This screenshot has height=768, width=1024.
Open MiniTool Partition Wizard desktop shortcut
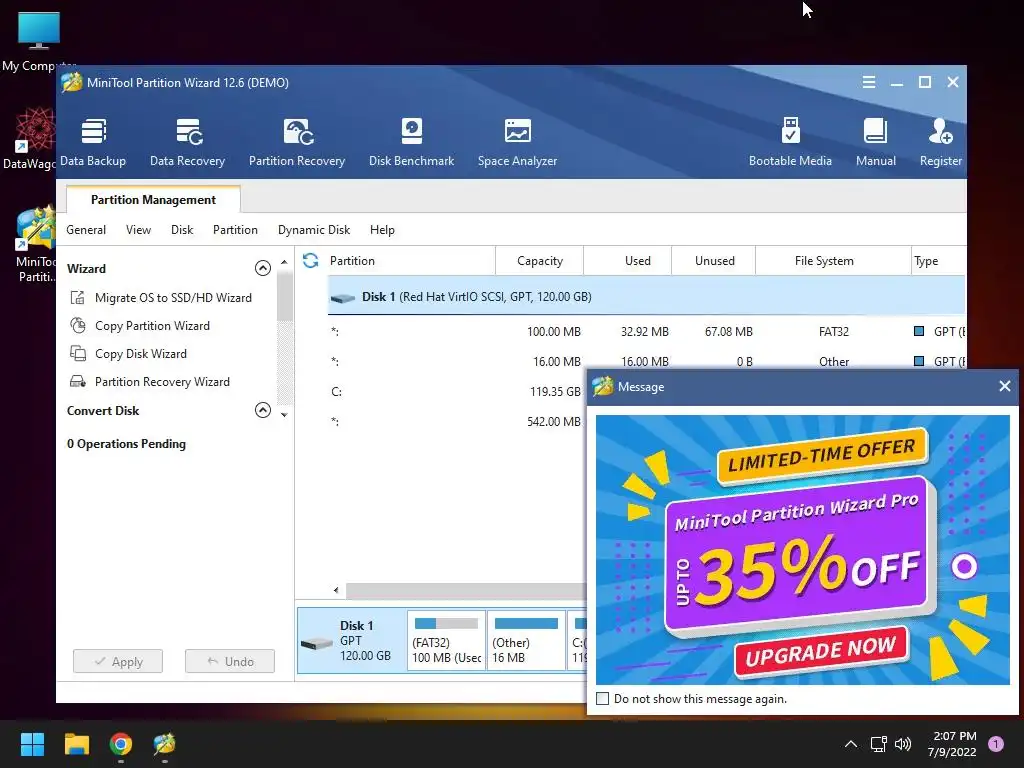(35, 245)
